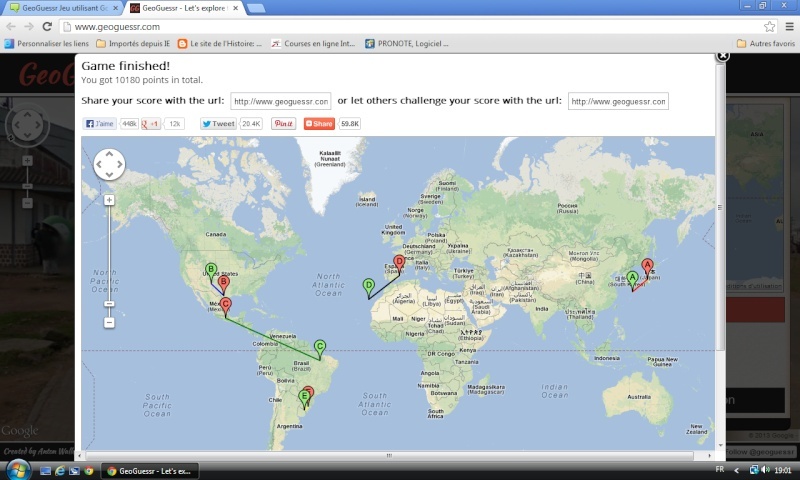This screenshot has height=480, width=800.
Task: Click Follow @geoguessr link in background
Action: [x=760, y=451]
